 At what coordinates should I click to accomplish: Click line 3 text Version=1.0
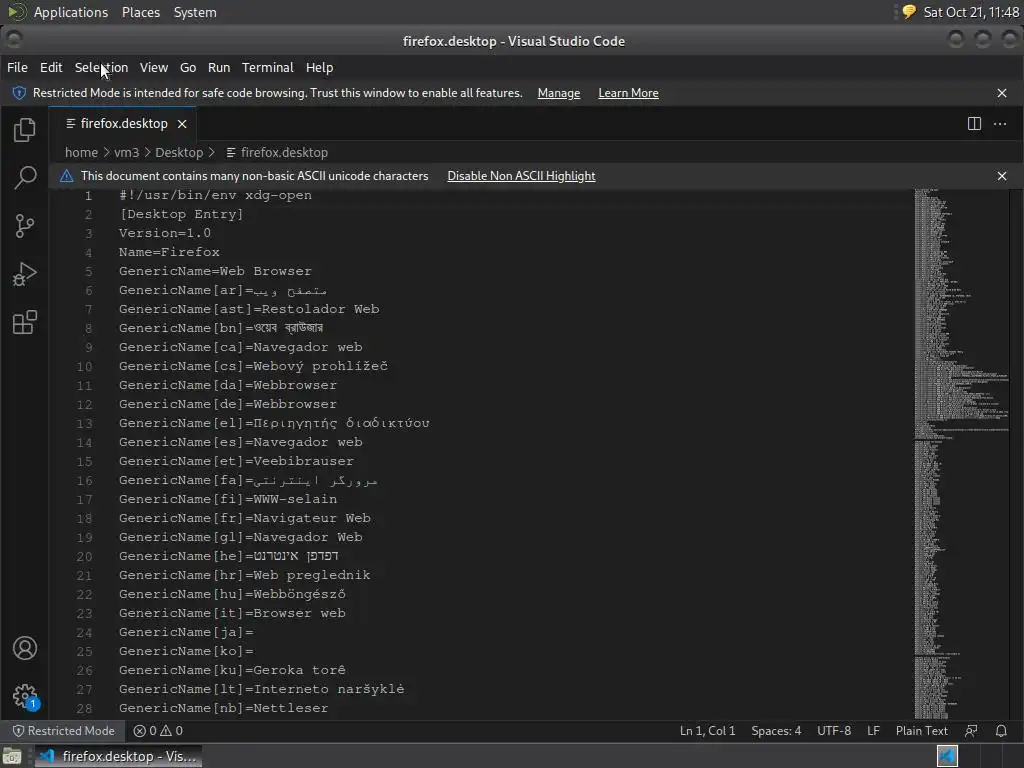tap(165, 233)
